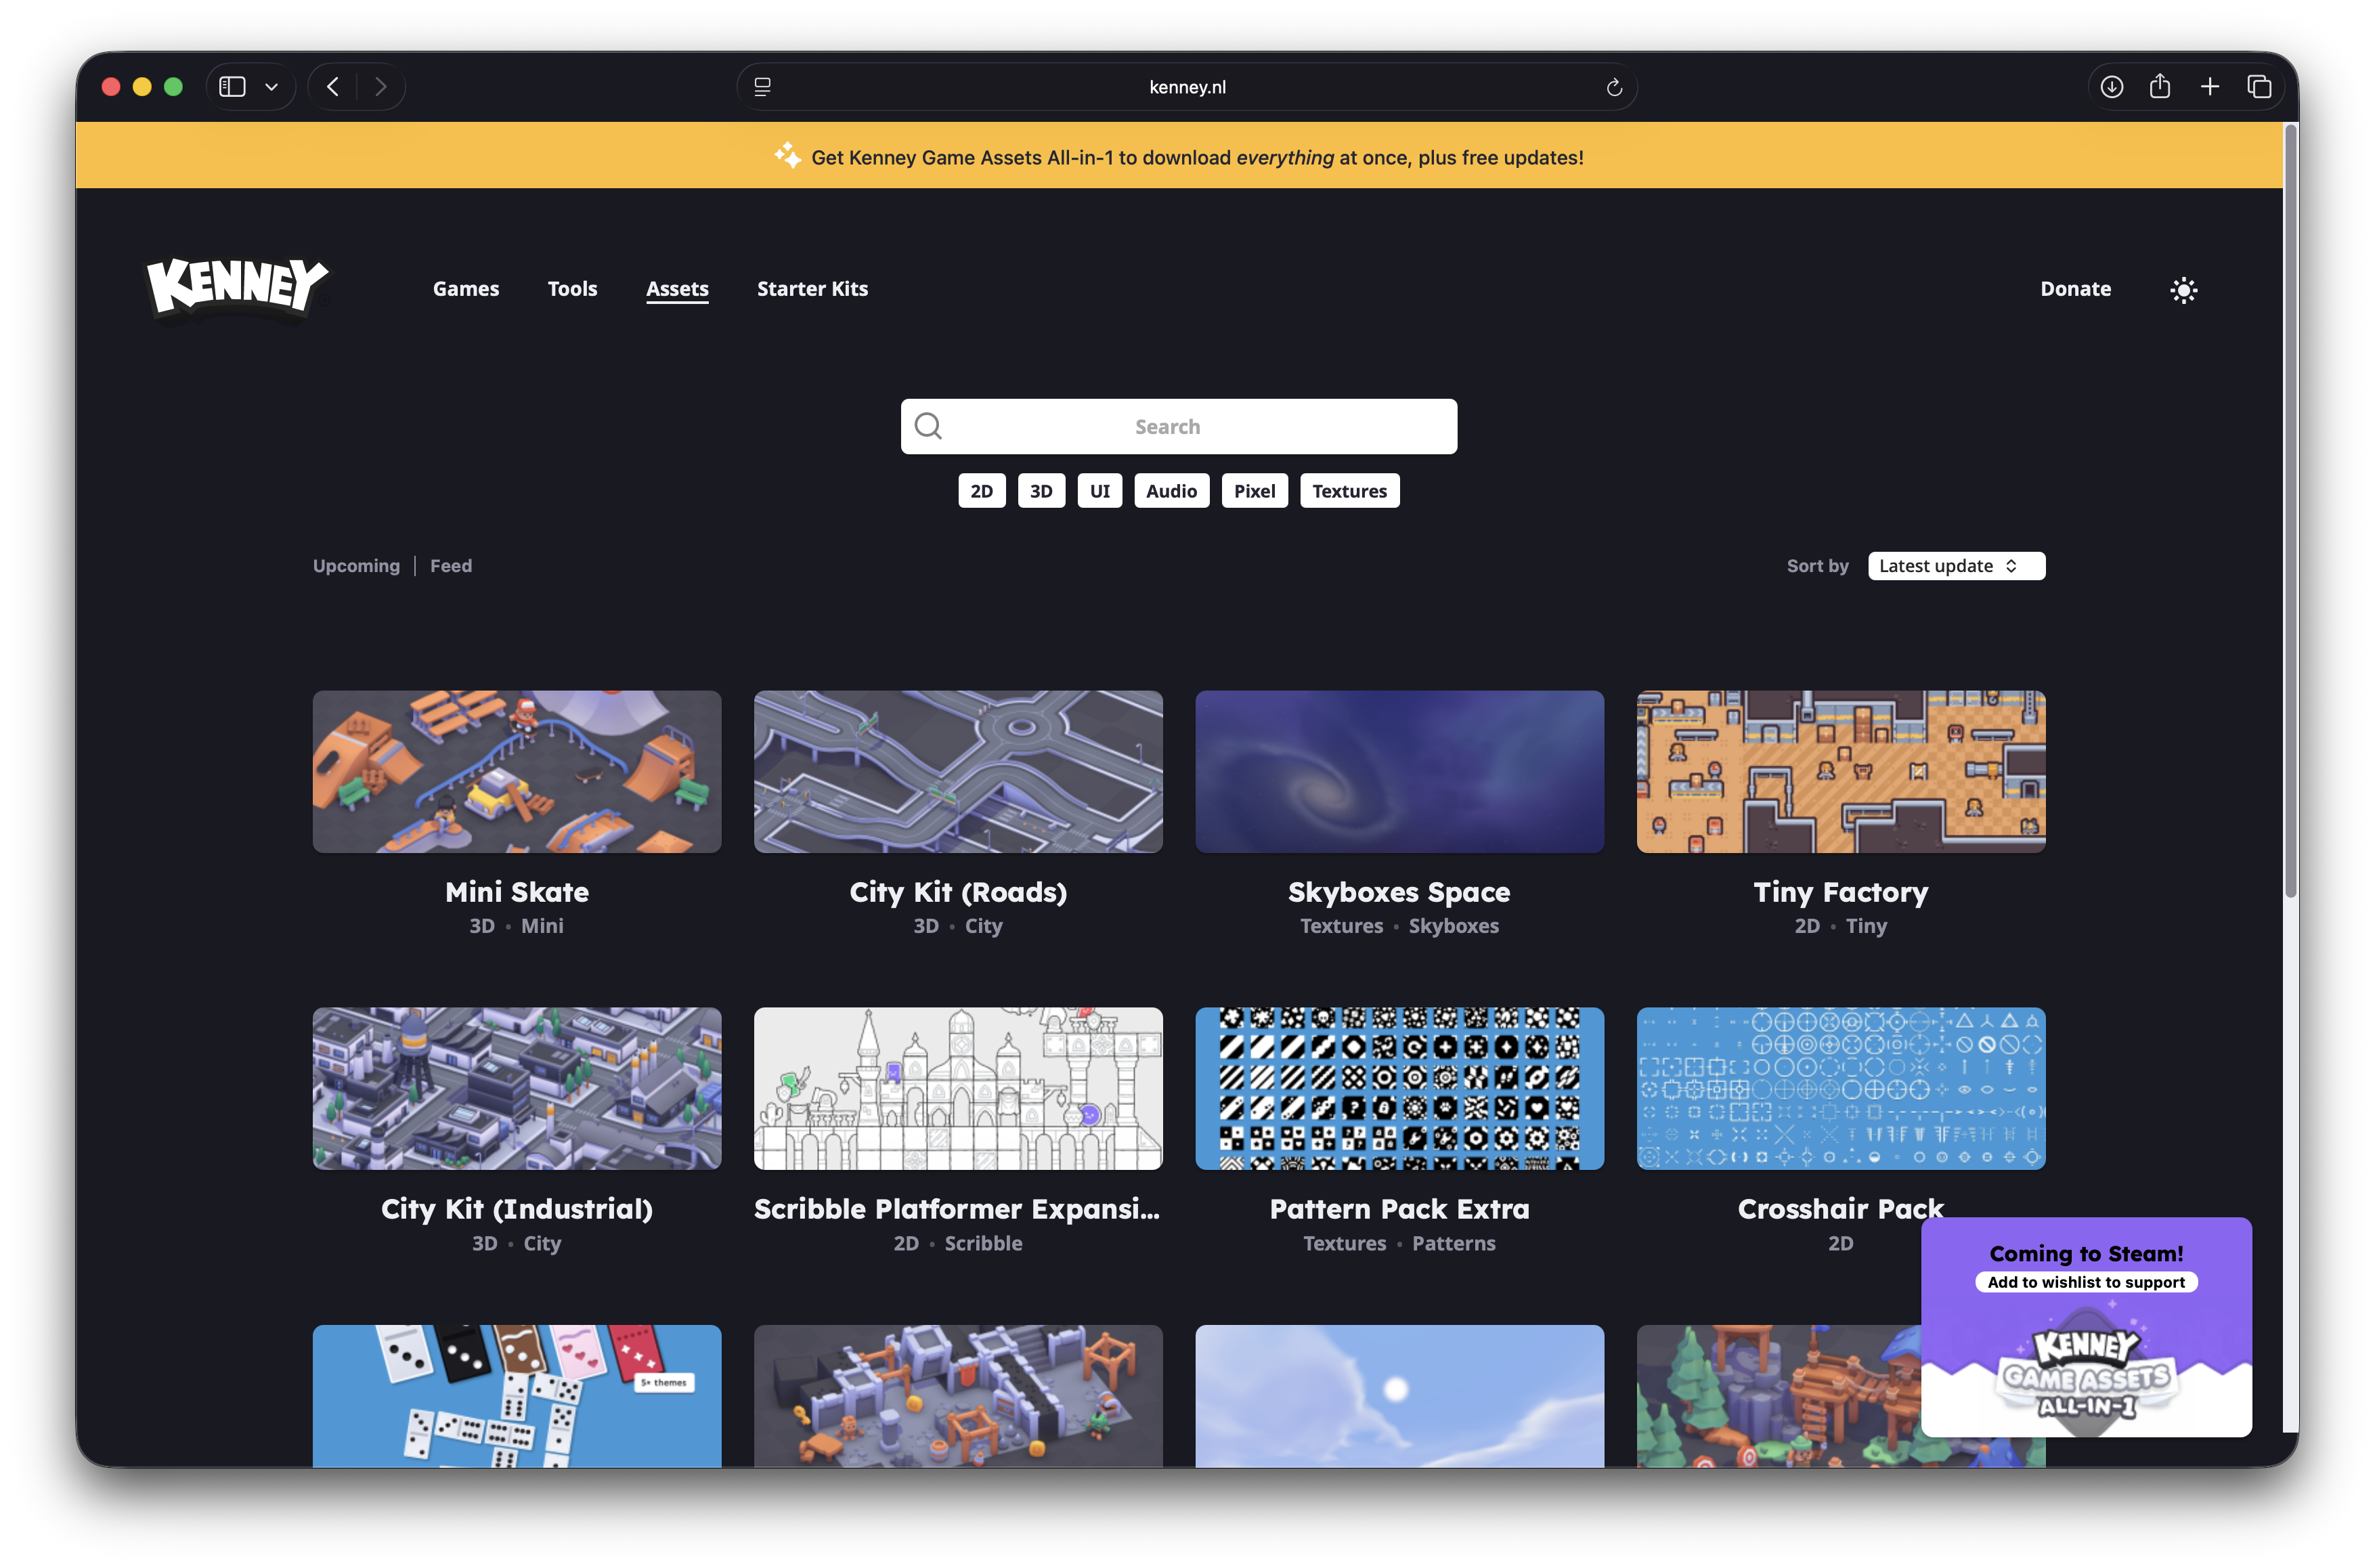This screenshot has height=1568, width=2375.
Task: Click the Upcoming link
Action: coord(356,565)
